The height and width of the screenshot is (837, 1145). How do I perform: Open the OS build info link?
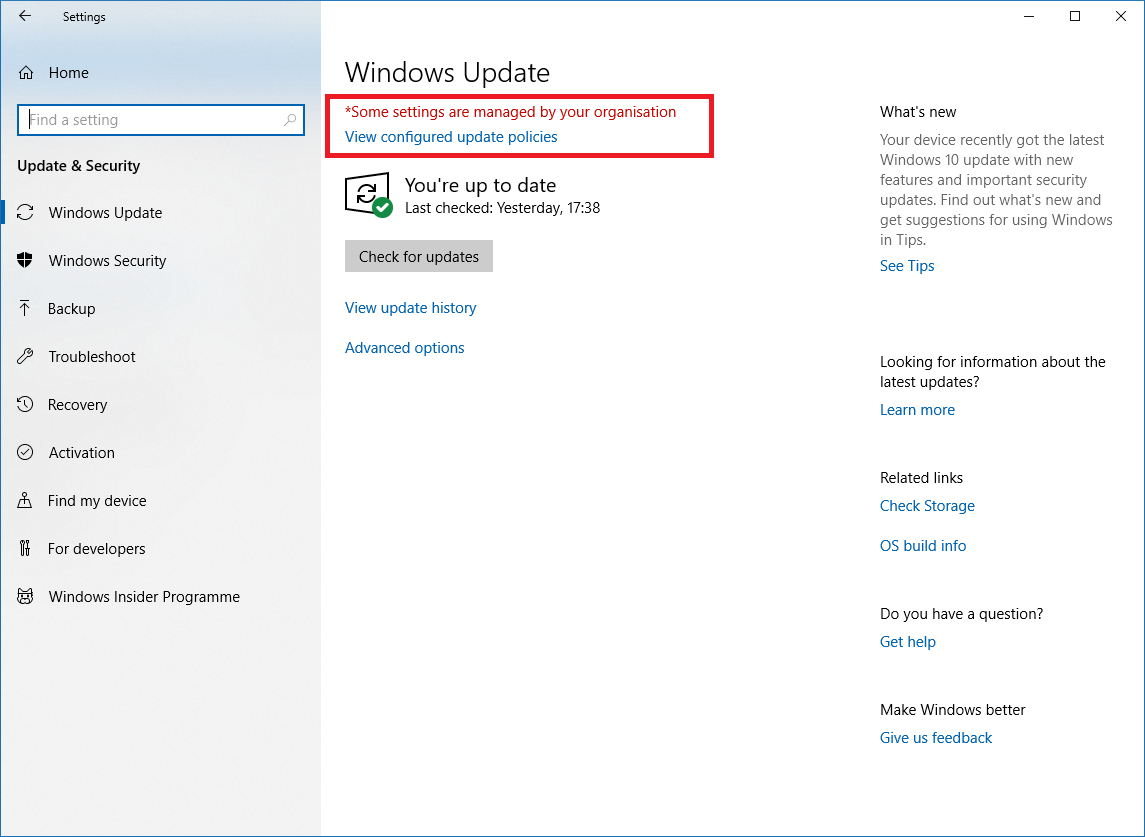(x=923, y=546)
